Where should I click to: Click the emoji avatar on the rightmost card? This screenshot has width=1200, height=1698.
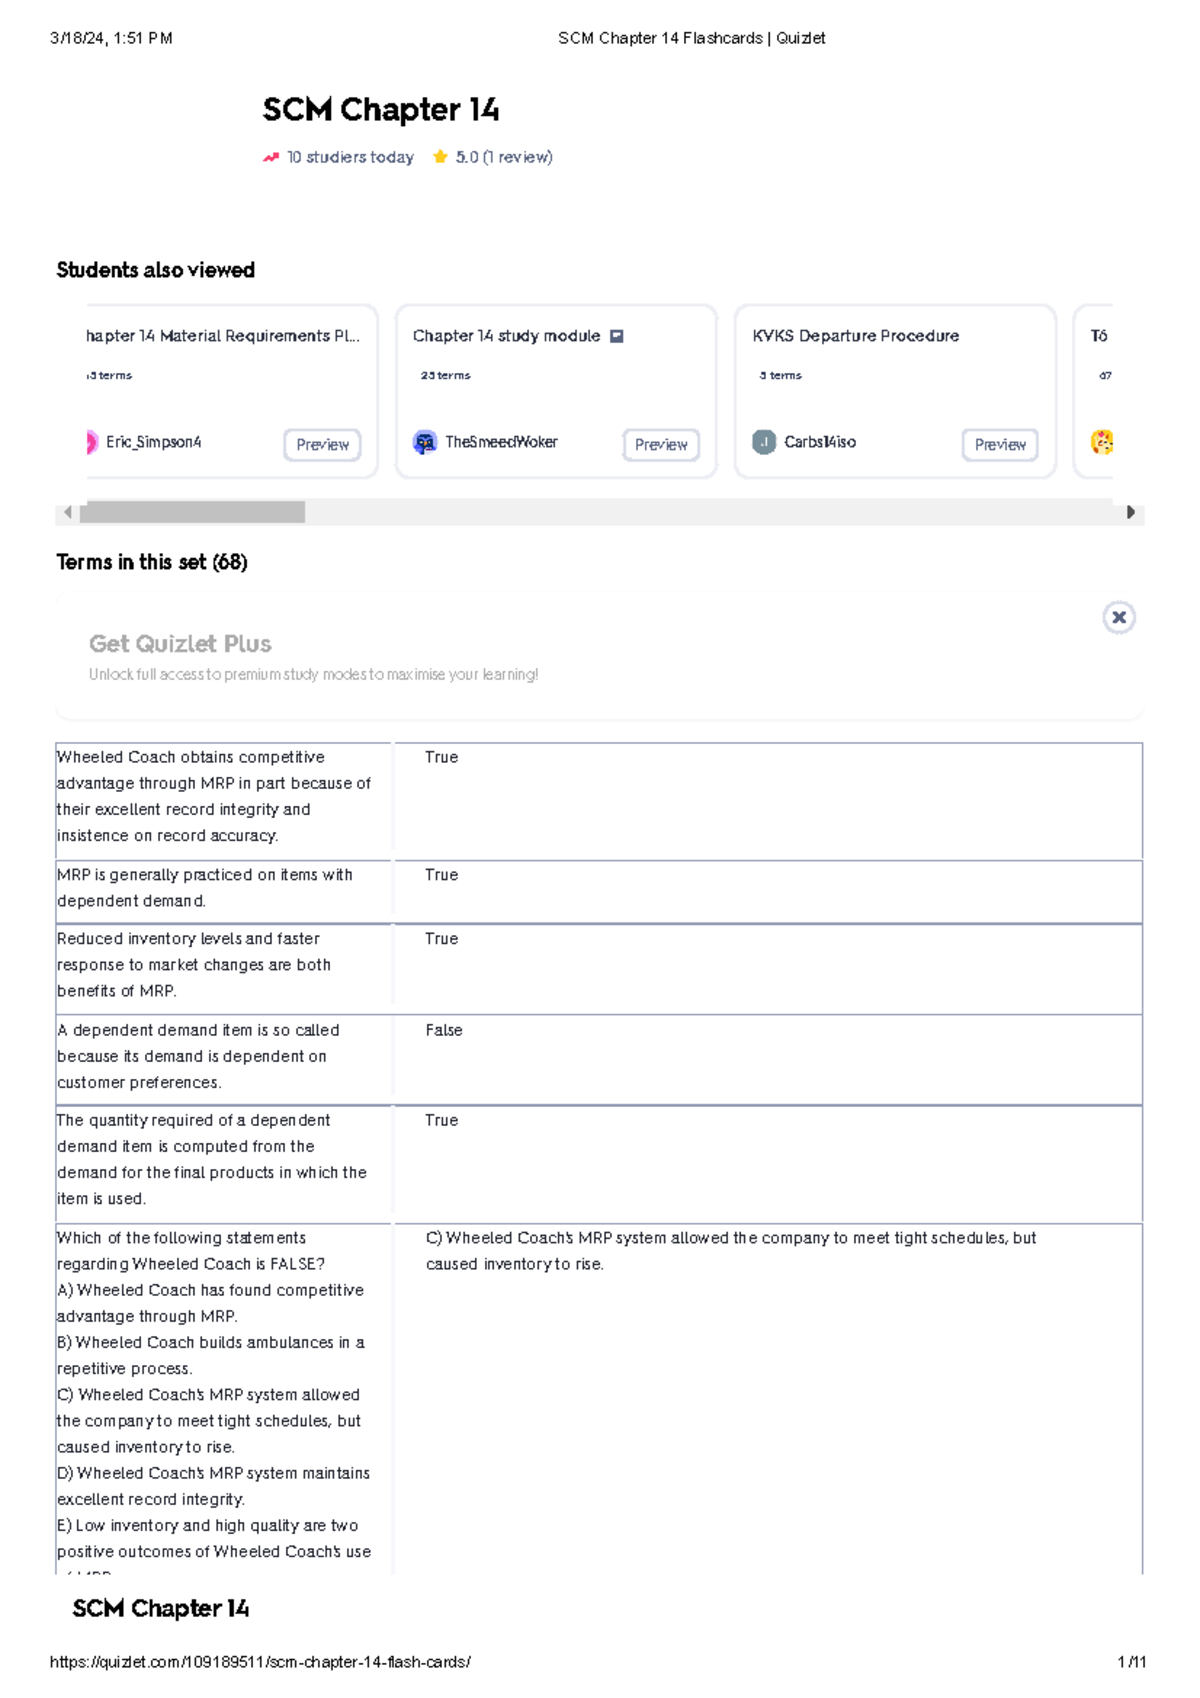pos(1100,441)
